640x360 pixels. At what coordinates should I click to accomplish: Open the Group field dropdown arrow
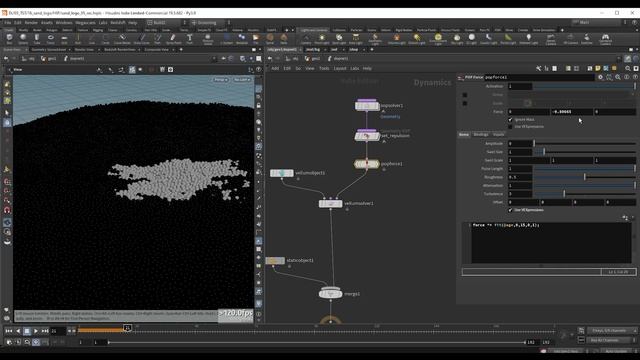coord(633,95)
